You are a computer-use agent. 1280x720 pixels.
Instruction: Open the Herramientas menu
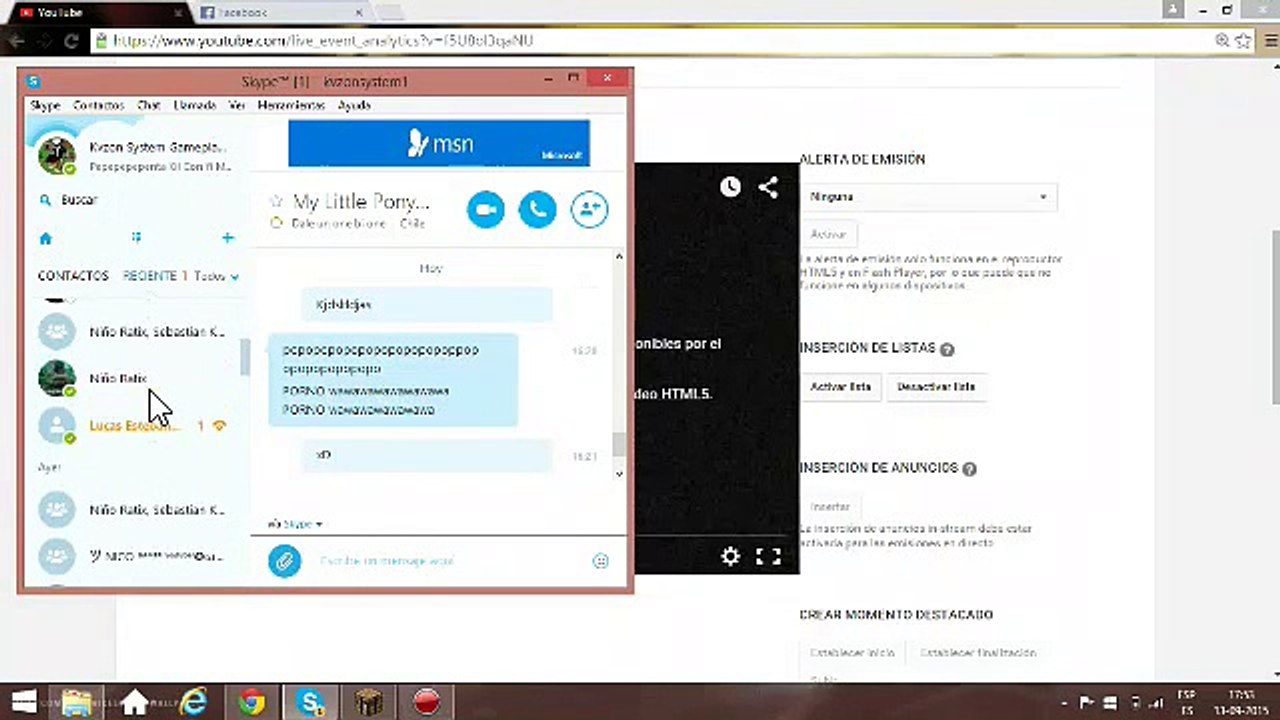291,105
